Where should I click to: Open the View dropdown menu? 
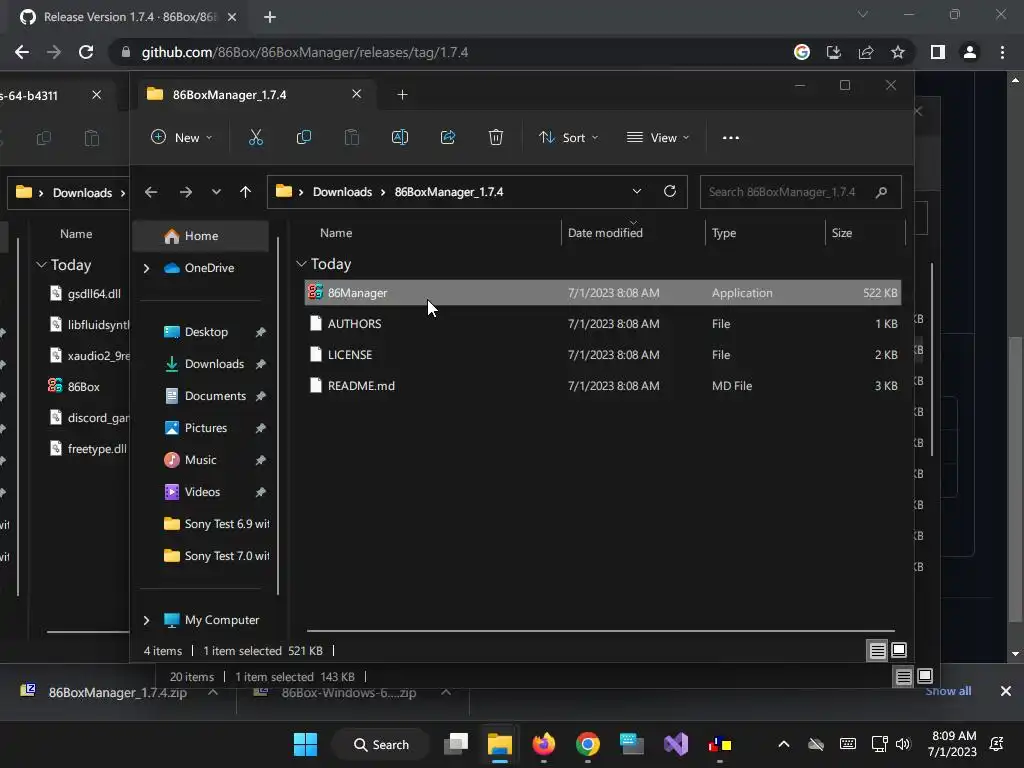658,137
